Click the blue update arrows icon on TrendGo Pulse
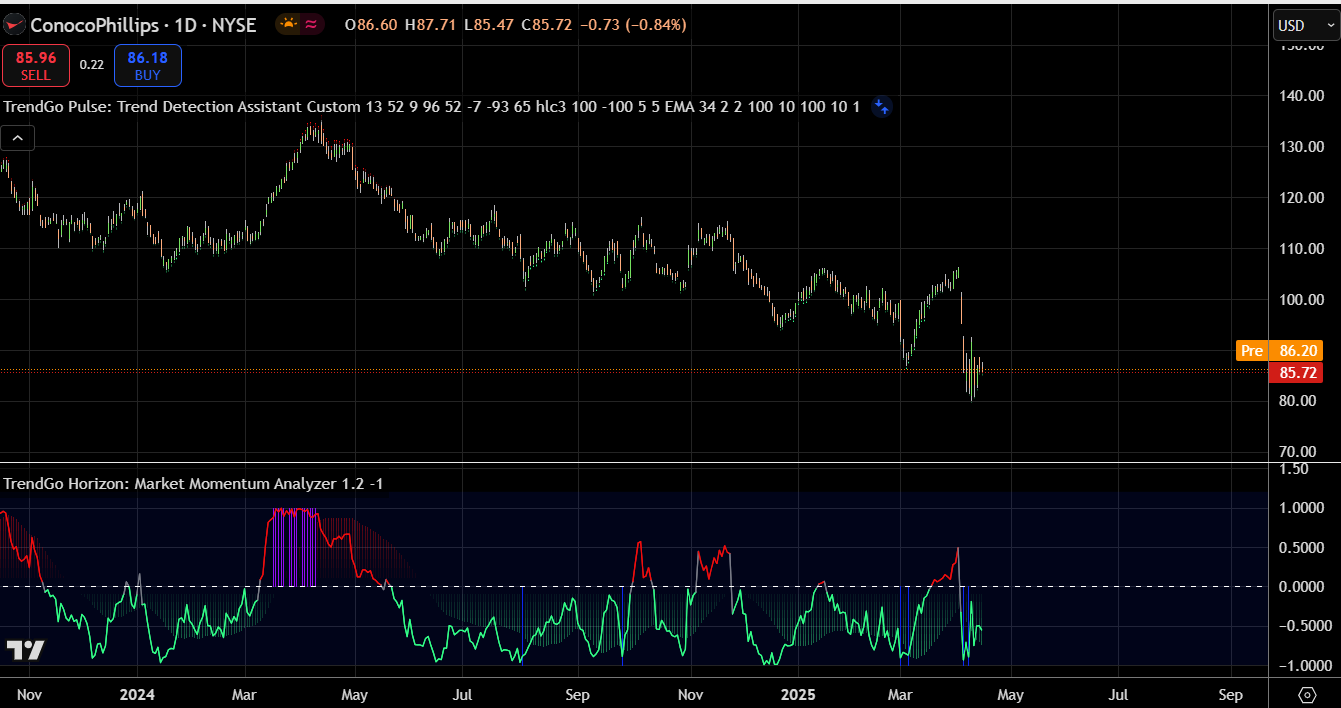The width and height of the screenshot is (1341, 708). coord(881,107)
